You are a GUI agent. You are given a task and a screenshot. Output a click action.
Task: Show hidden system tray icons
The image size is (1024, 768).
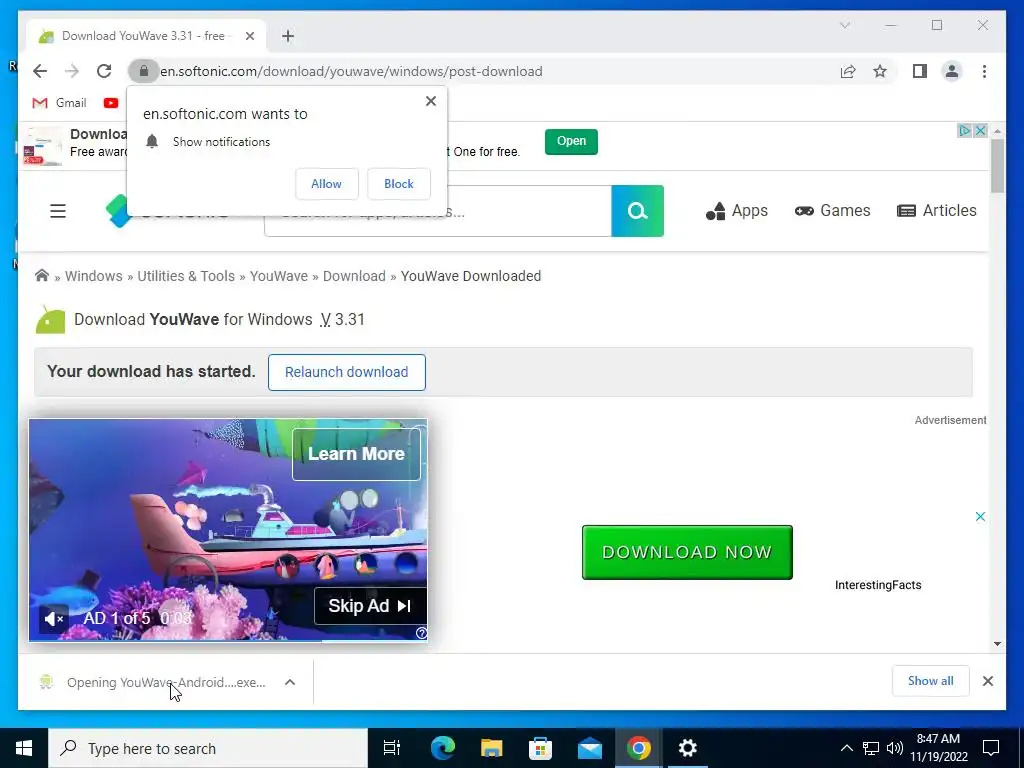pos(846,748)
